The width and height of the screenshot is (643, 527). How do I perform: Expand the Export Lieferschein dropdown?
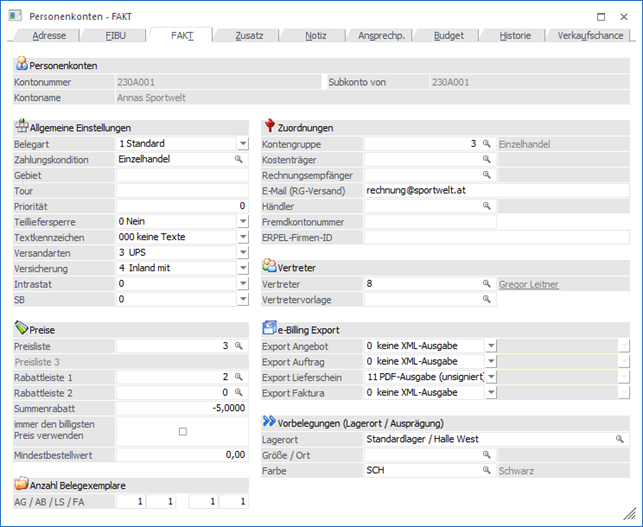pyautogui.click(x=490, y=376)
